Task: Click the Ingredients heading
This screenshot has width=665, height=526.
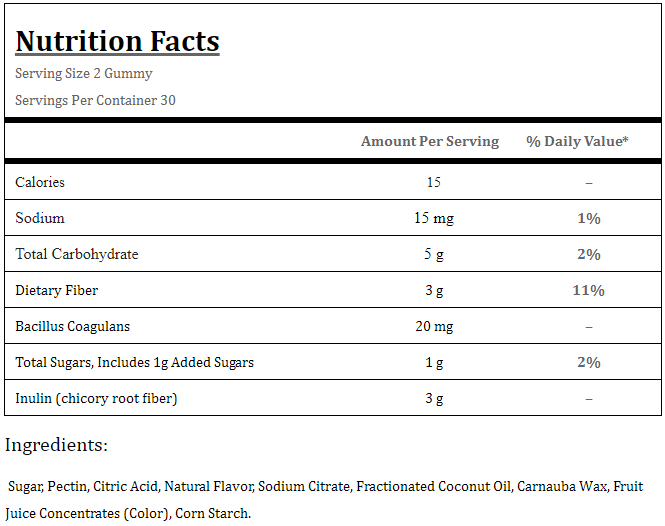Action: tap(56, 445)
